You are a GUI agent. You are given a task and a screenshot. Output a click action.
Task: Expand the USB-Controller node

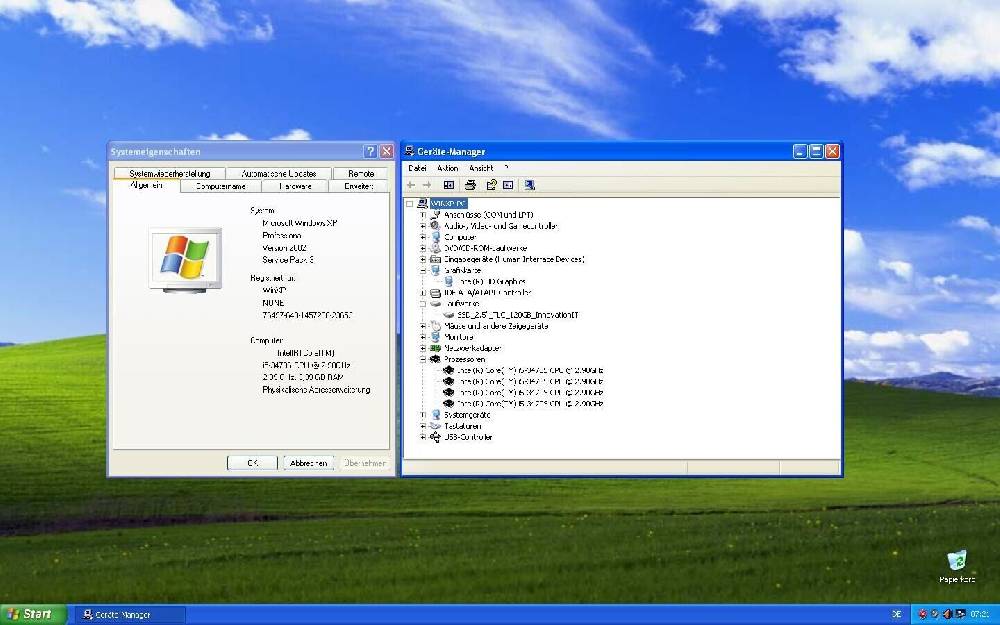tap(422, 438)
